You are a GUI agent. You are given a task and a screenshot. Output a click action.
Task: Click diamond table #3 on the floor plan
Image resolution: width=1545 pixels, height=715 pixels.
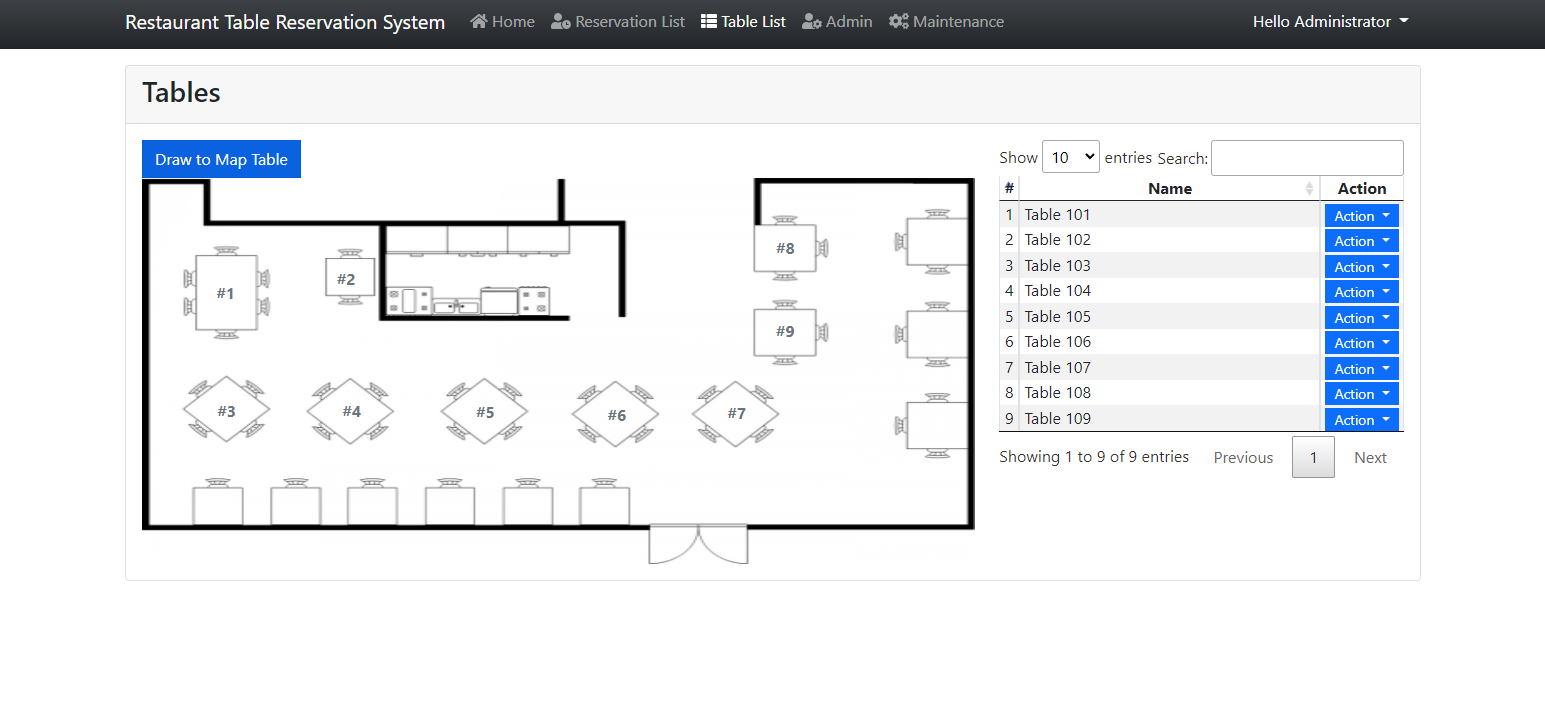[227, 410]
